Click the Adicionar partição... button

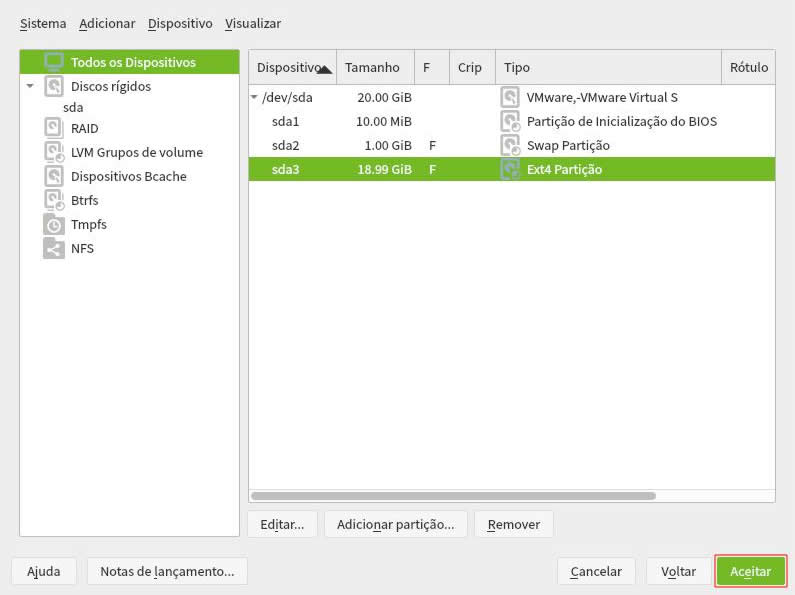point(395,524)
